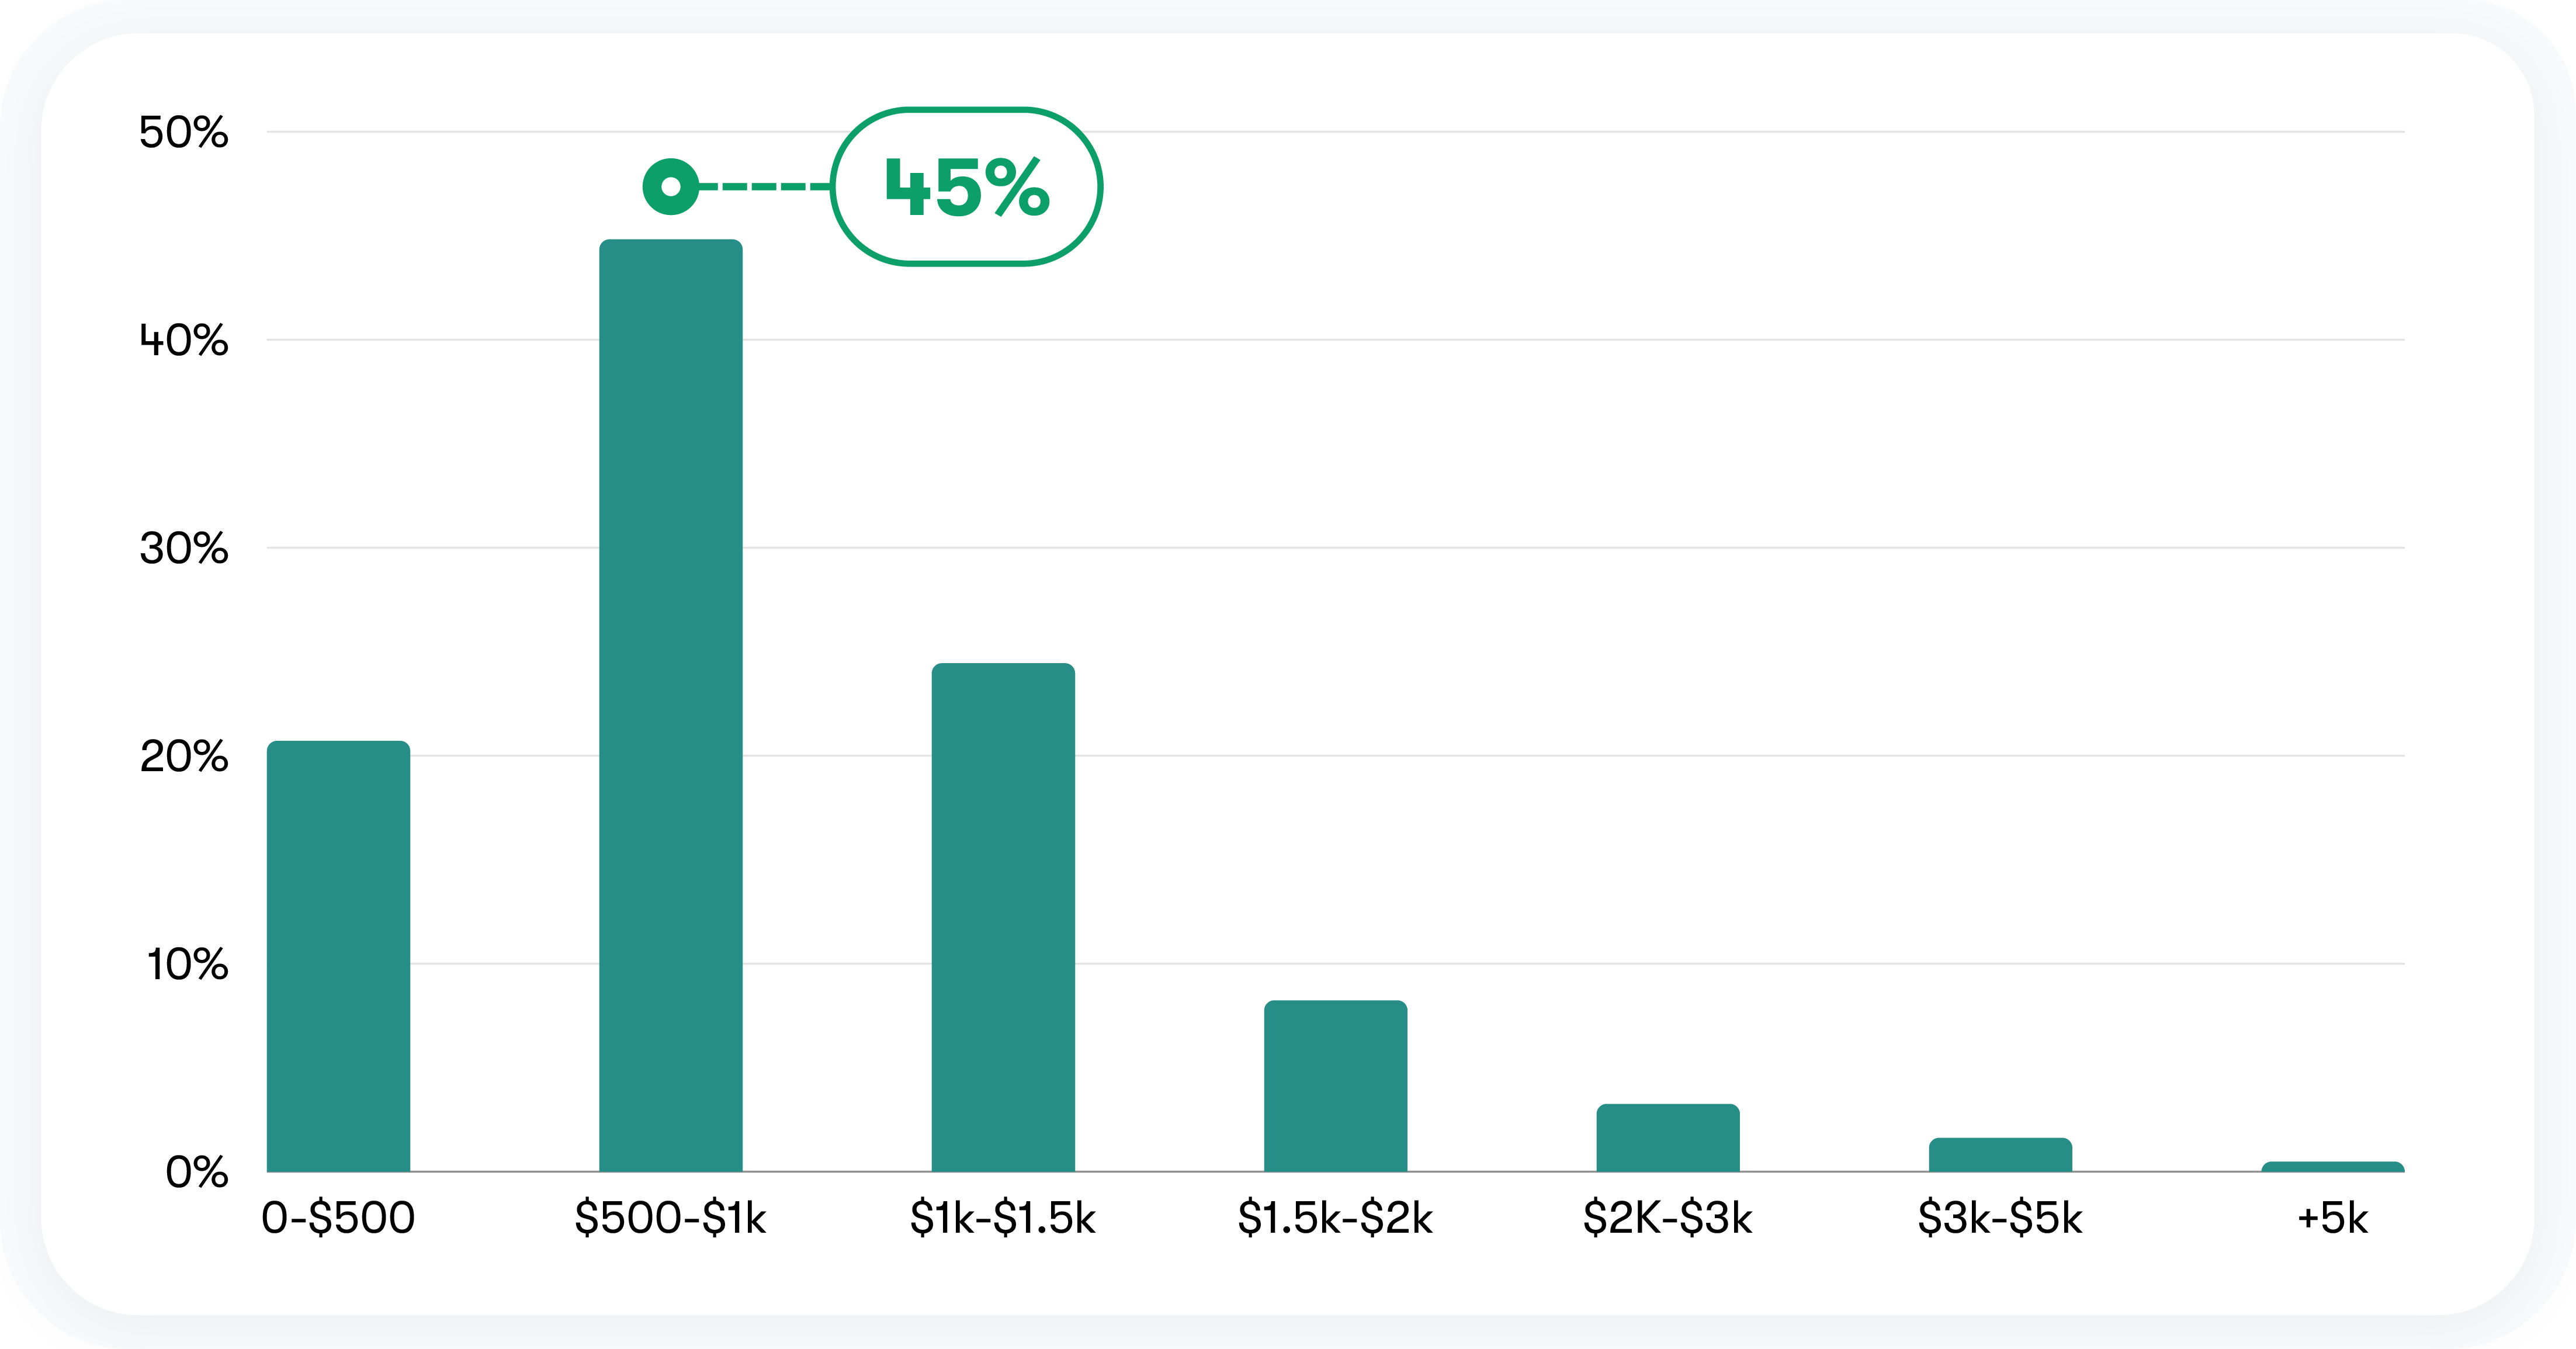Click the $1.5k-$2k axis label
The width and height of the screenshot is (2576, 1349).
point(1335,1218)
